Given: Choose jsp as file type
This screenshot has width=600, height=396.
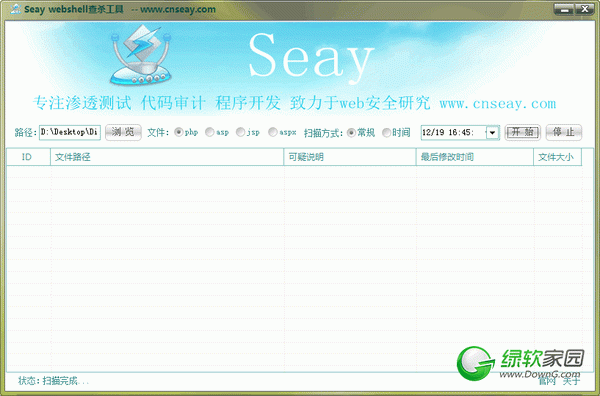Looking at the screenshot, I should 240,132.
